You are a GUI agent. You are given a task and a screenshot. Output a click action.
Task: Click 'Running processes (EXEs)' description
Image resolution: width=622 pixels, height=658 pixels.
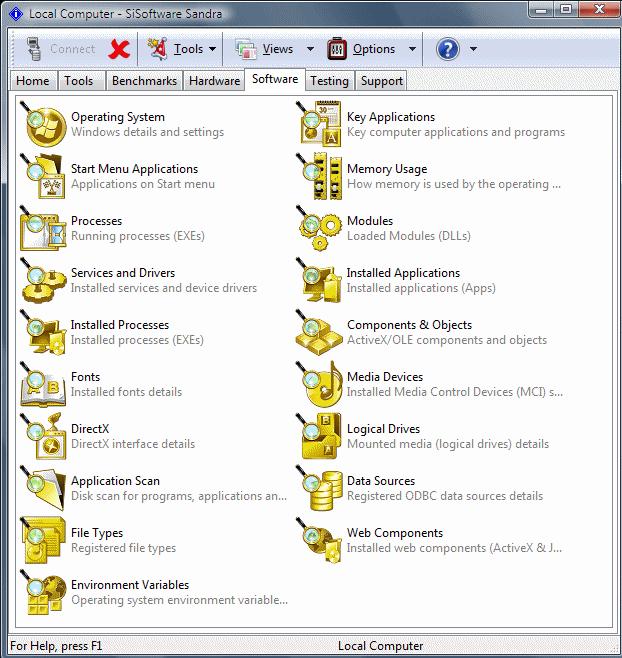(138, 236)
